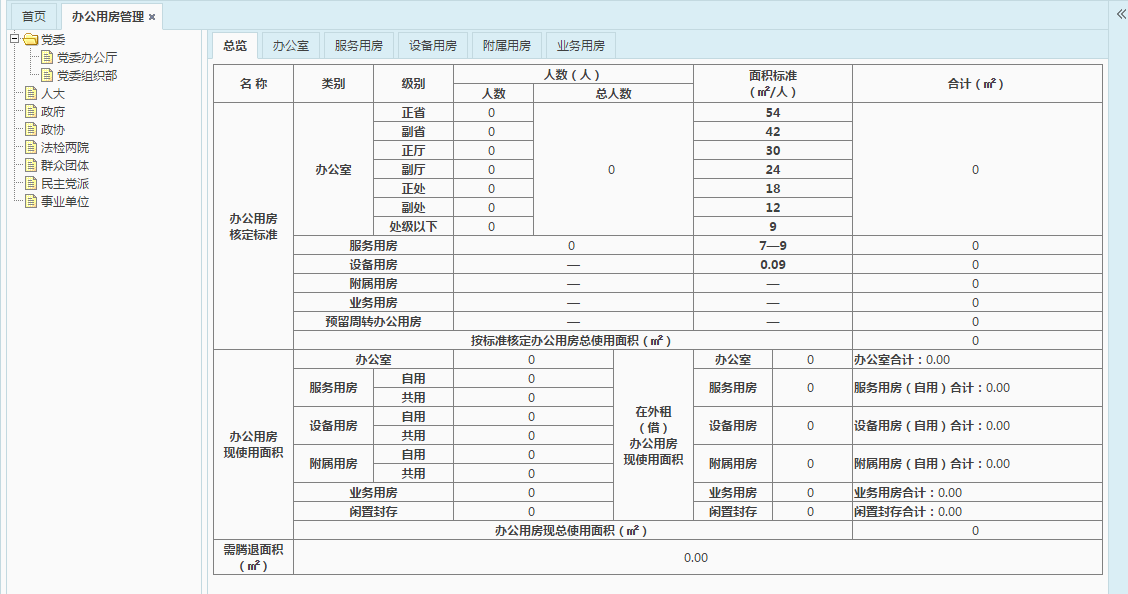Click the 正省 level cell
The height and width of the screenshot is (594, 1128).
click(x=413, y=112)
